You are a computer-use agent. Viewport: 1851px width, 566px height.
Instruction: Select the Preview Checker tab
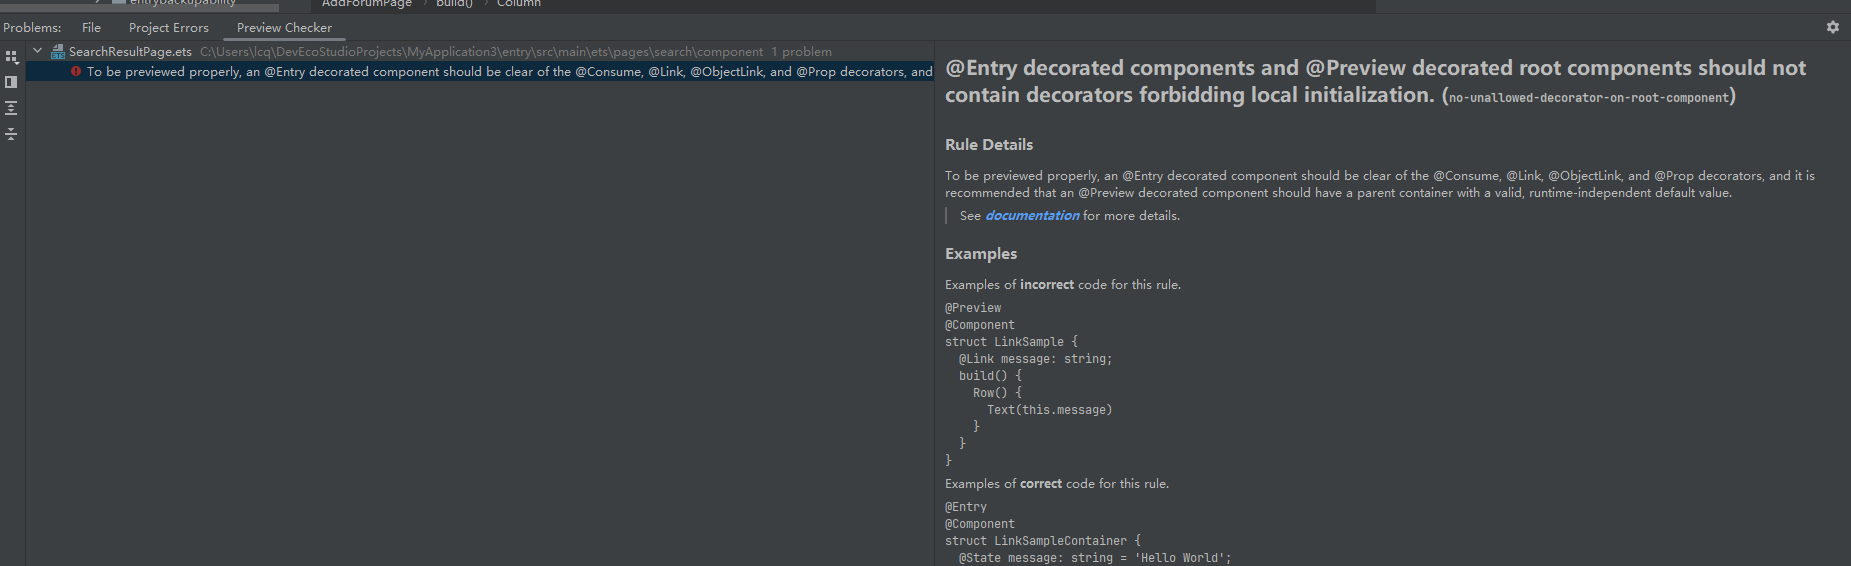point(284,27)
